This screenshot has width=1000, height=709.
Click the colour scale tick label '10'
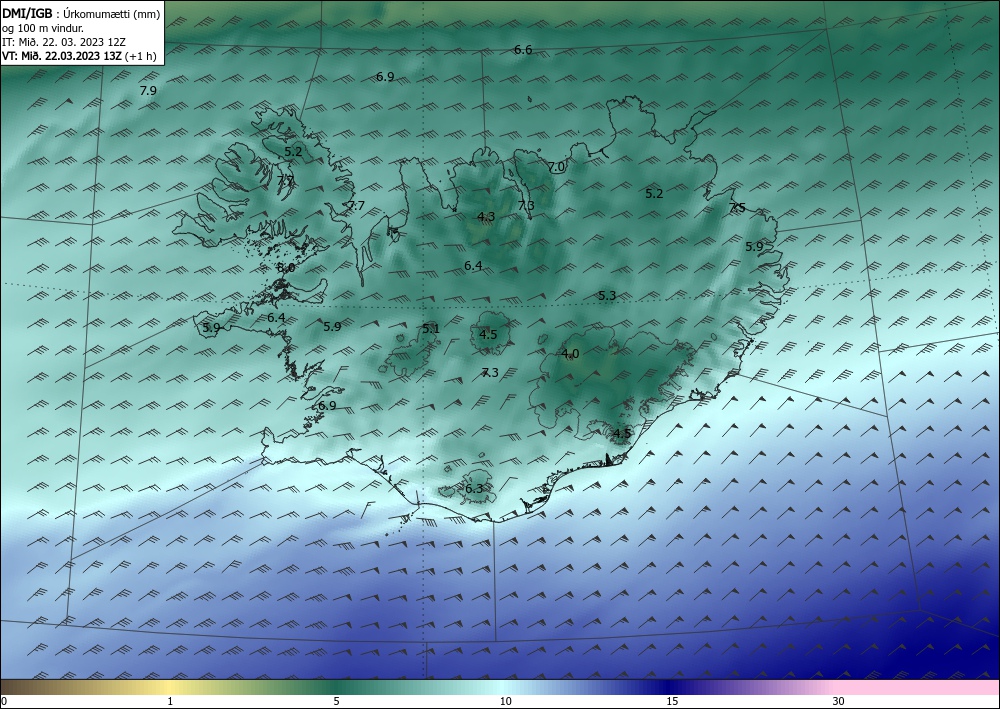click(x=505, y=701)
